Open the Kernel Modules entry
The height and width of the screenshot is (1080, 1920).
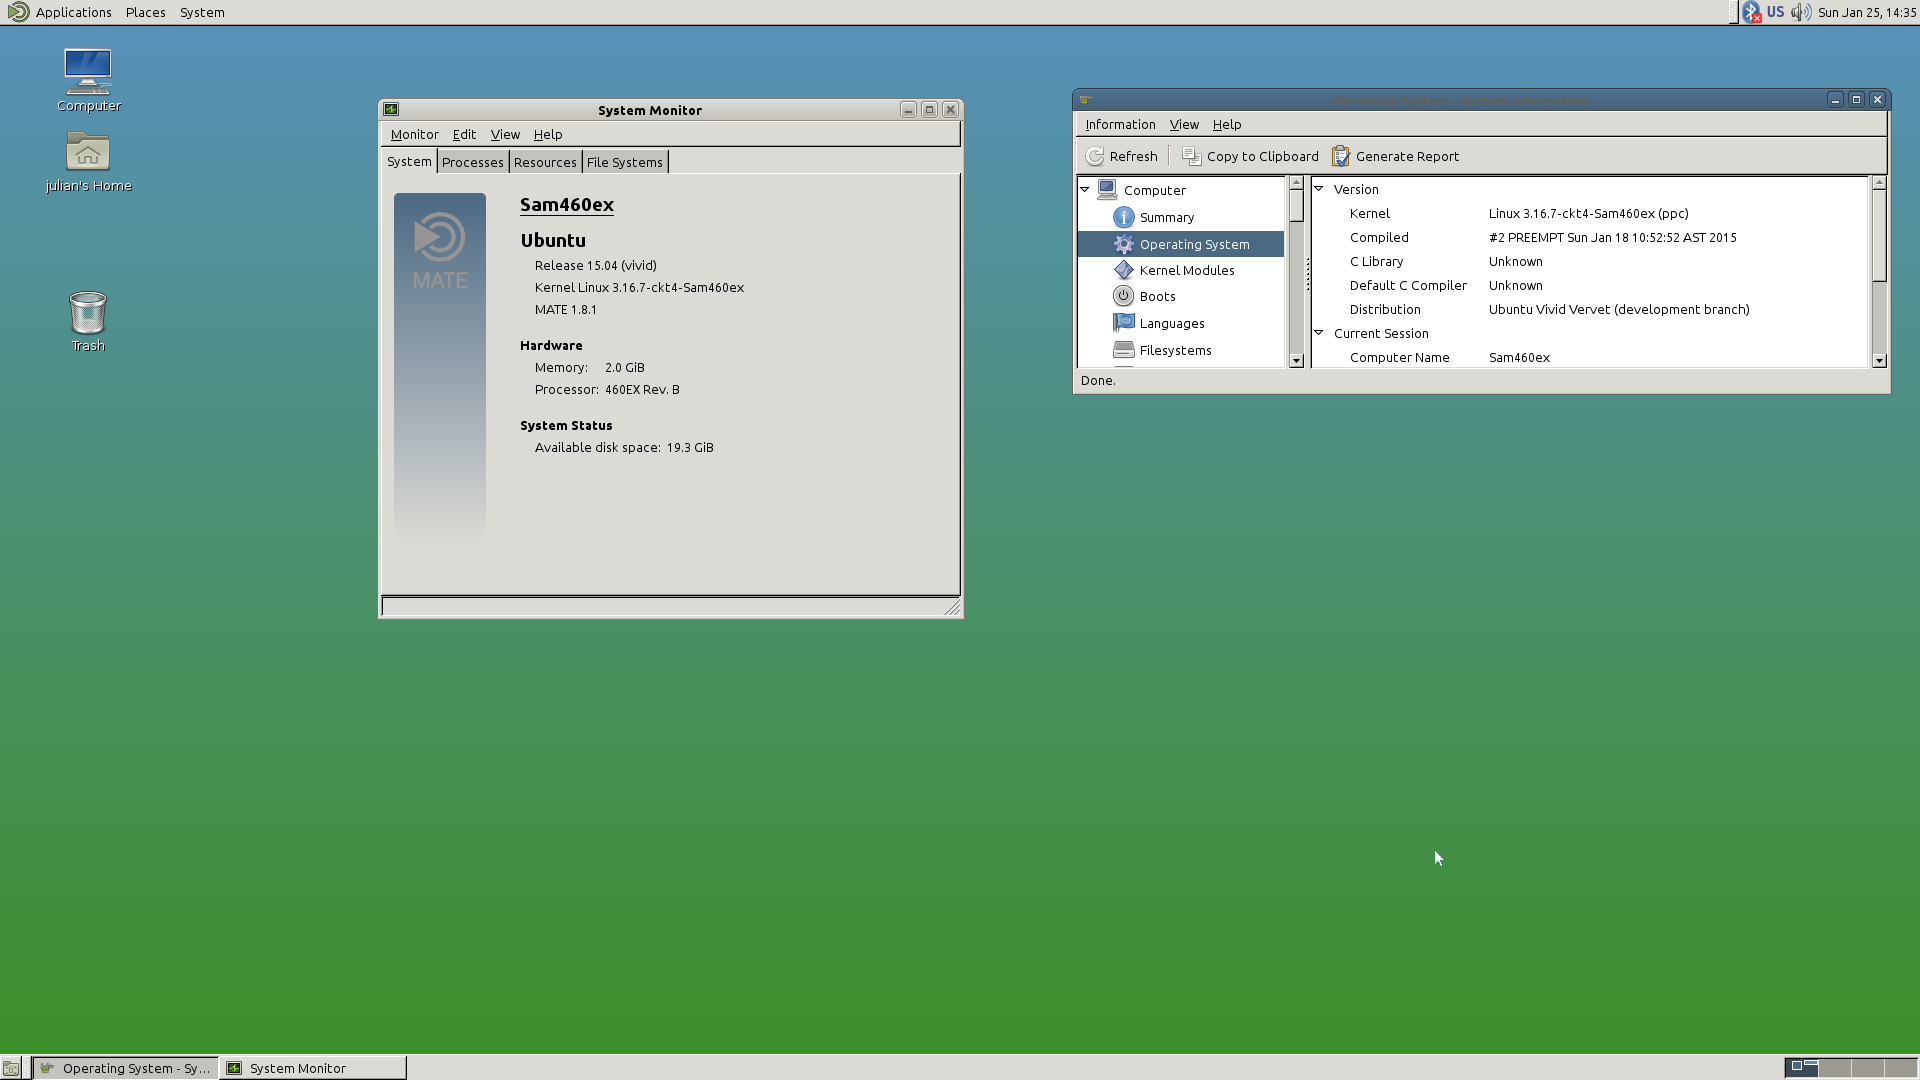pos(1186,271)
